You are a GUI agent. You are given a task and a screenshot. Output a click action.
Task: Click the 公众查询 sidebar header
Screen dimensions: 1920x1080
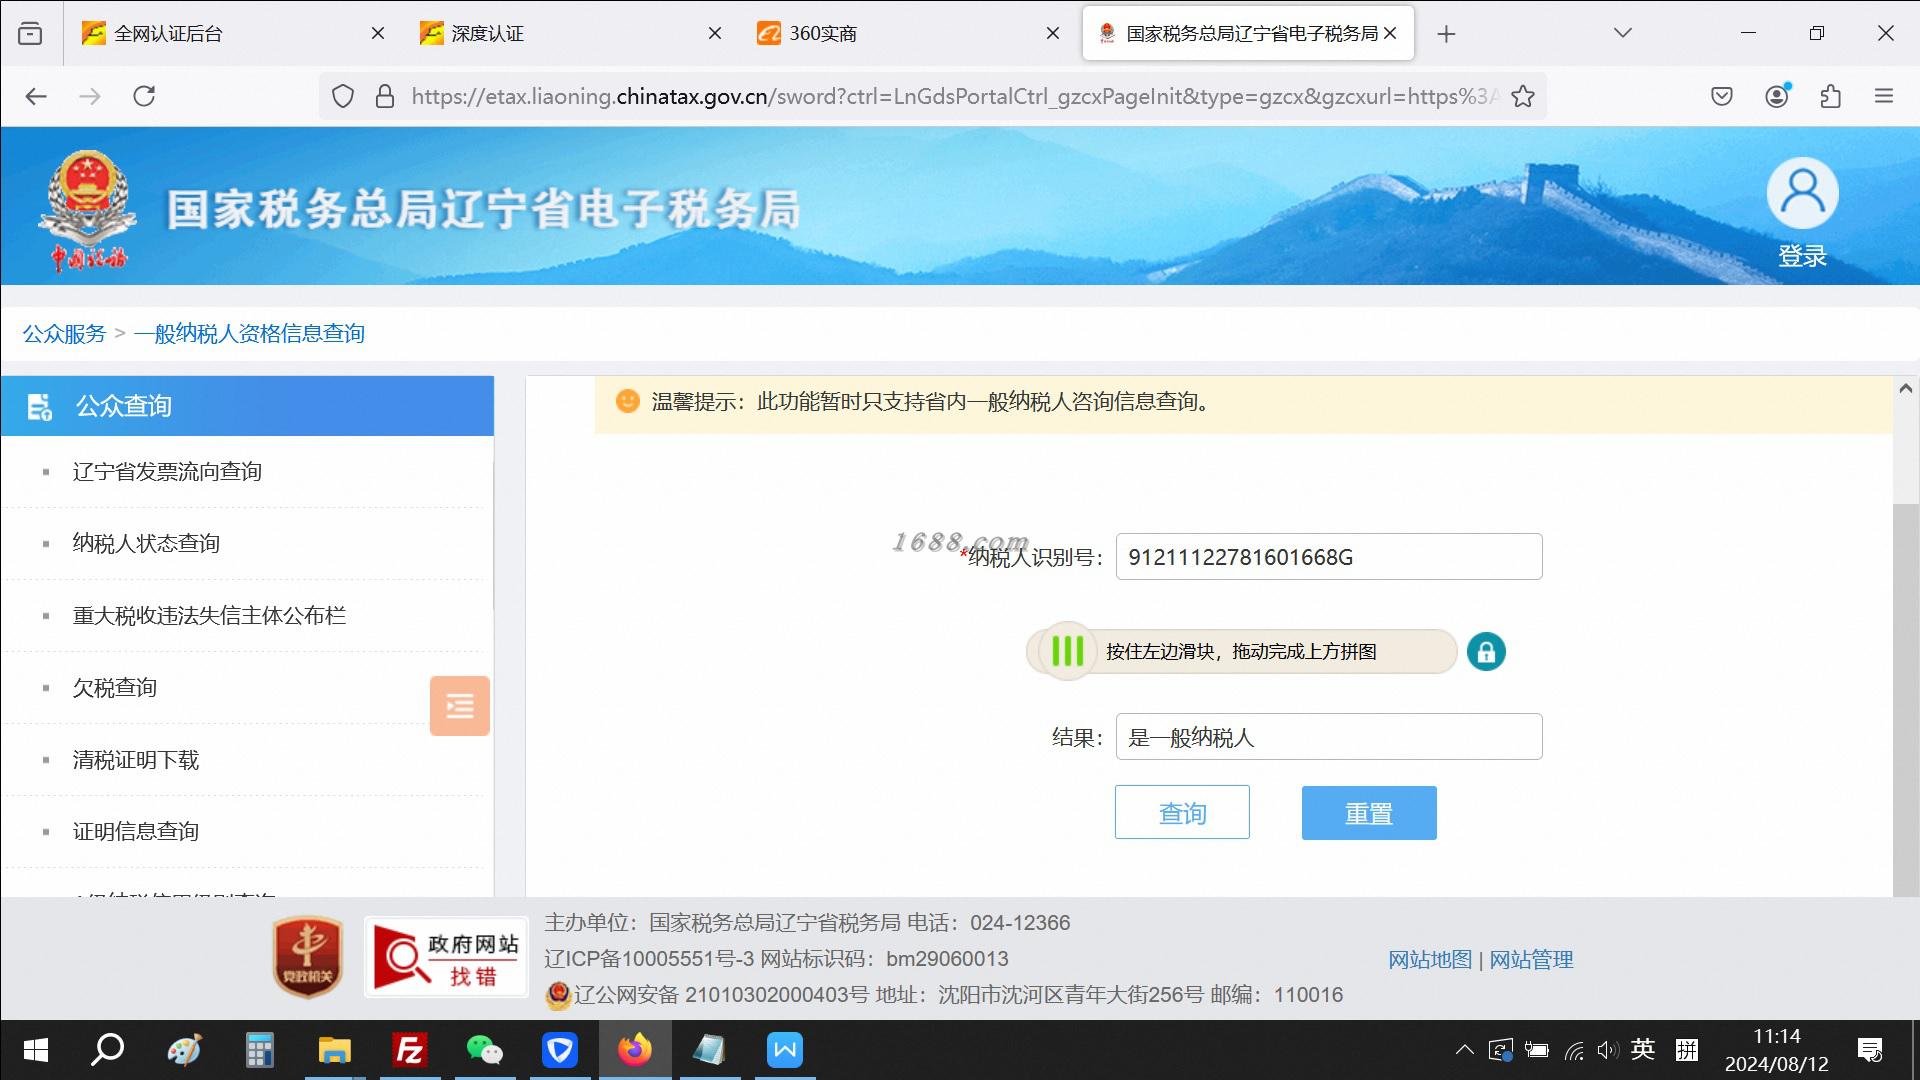pyautogui.click(x=247, y=406)
